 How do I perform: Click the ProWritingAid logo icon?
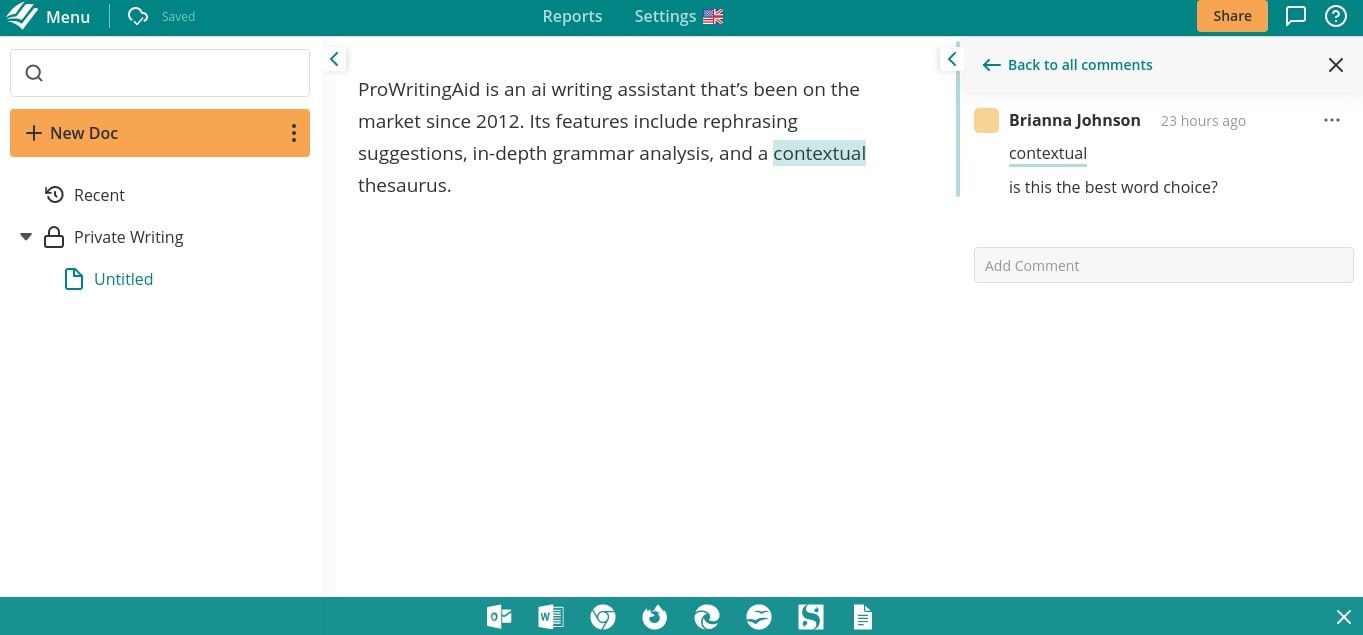click(22, 16)
